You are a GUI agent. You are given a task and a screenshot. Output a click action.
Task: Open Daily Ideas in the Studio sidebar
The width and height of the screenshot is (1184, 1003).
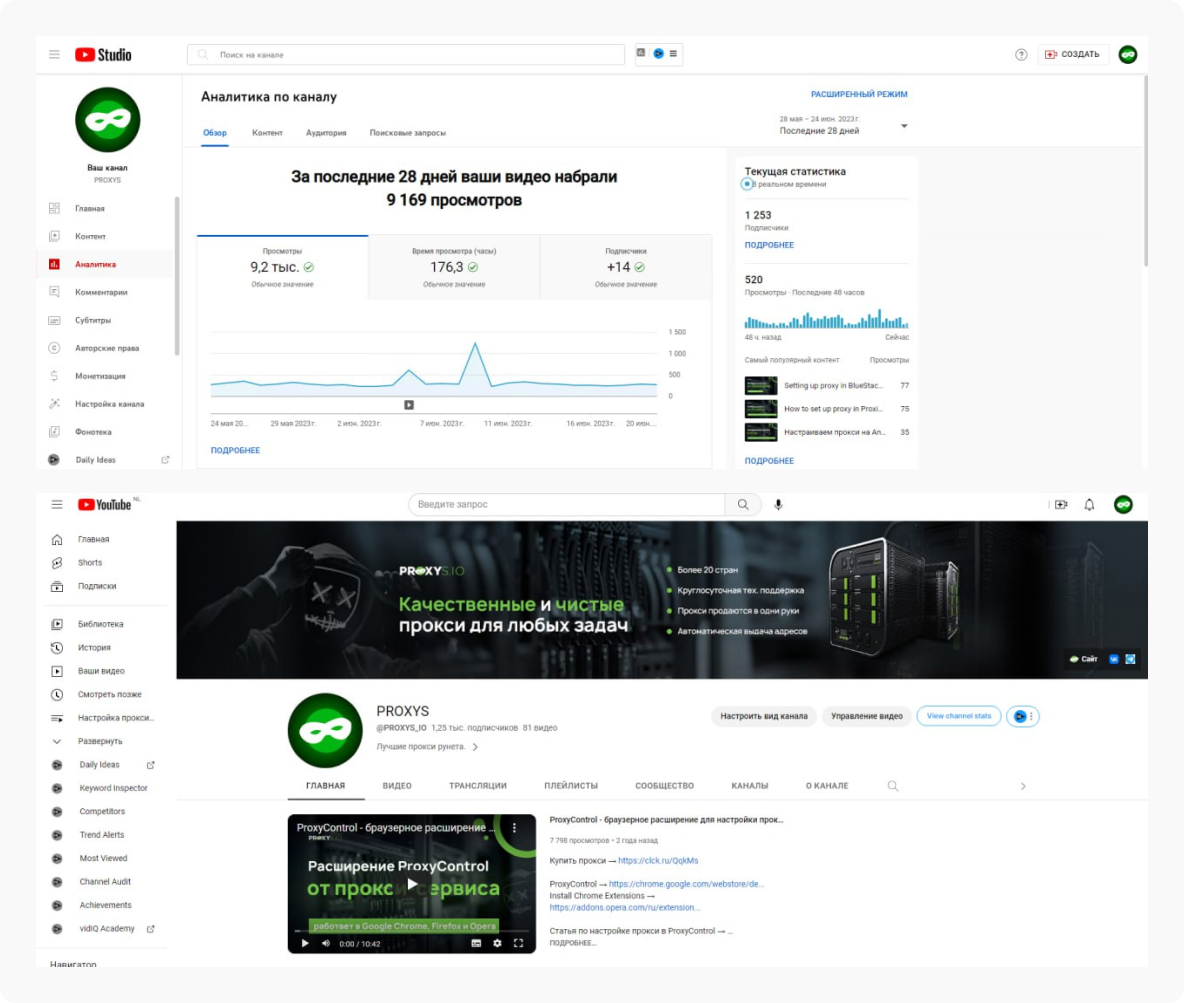coord(106,460)
